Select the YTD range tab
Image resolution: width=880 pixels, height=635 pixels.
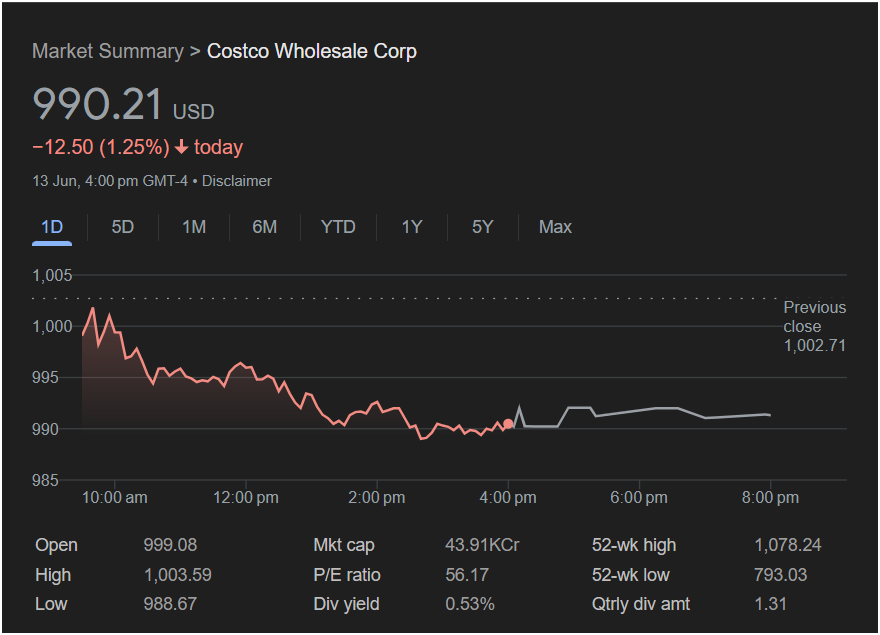[338, 227]
